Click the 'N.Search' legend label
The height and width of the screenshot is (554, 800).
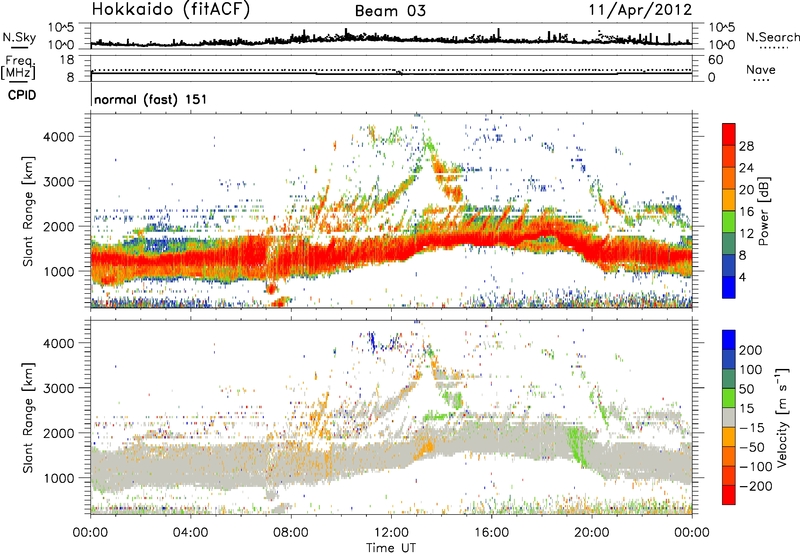point(772,37)
